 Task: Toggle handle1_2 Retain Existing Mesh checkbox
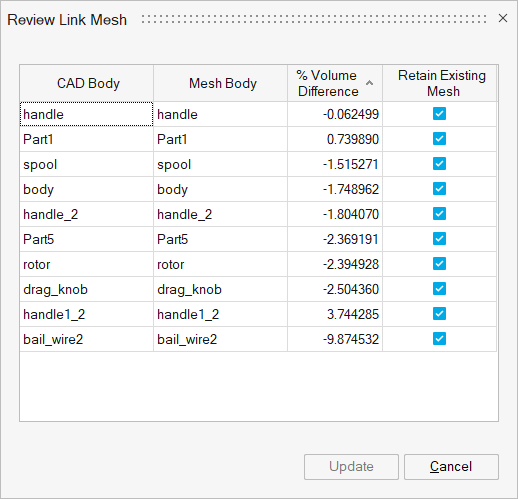pyautogui.click(x=439, y=314)
